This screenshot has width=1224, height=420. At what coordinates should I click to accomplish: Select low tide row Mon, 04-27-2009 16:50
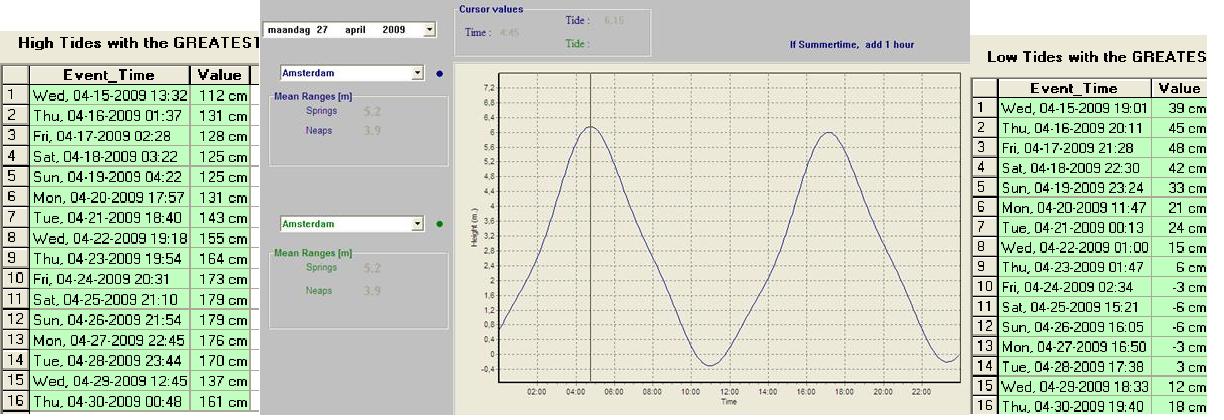pos(1074,347)
